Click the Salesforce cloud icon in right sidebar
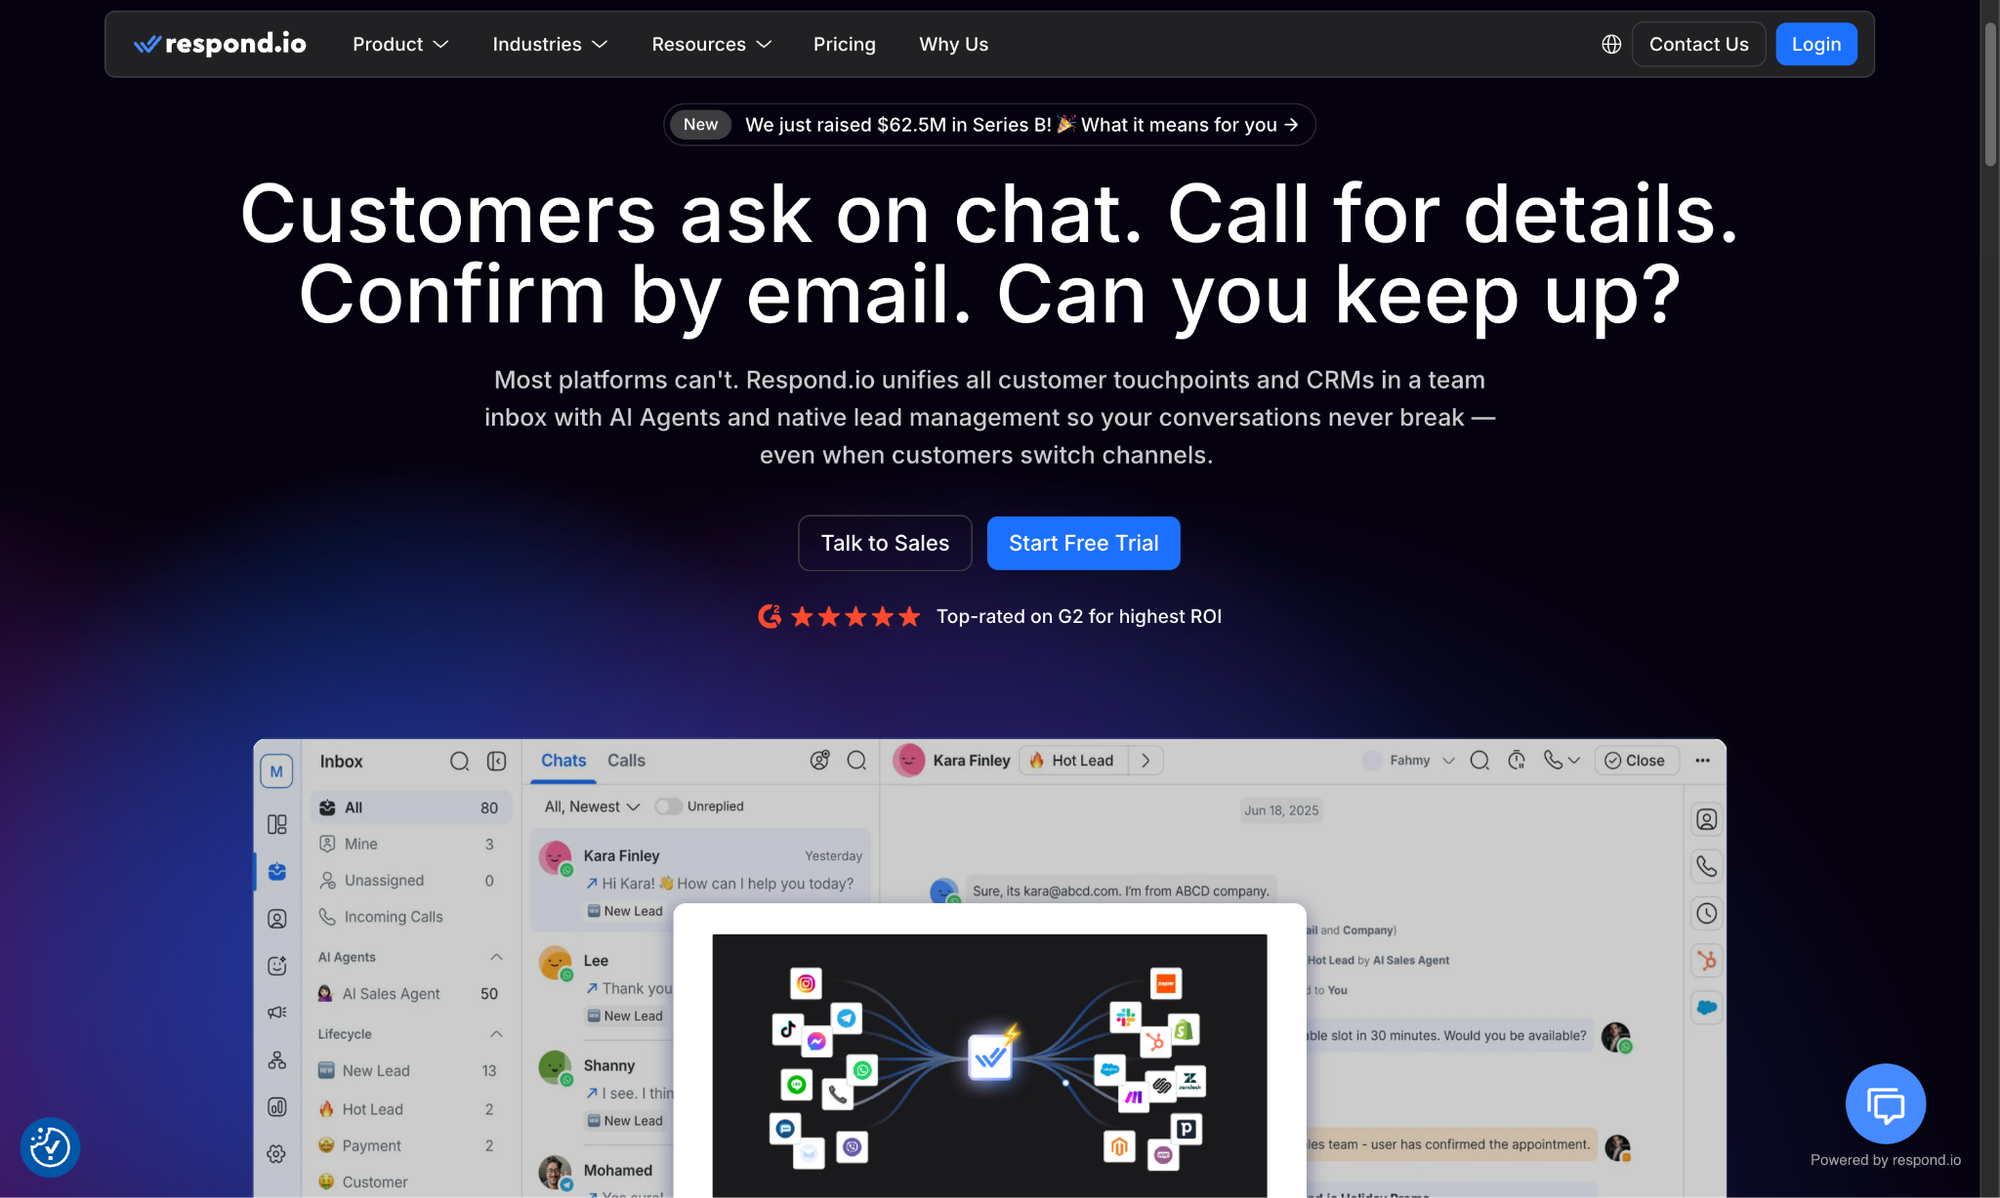The image size is (2000, 1198). tap(1706, 1007)
